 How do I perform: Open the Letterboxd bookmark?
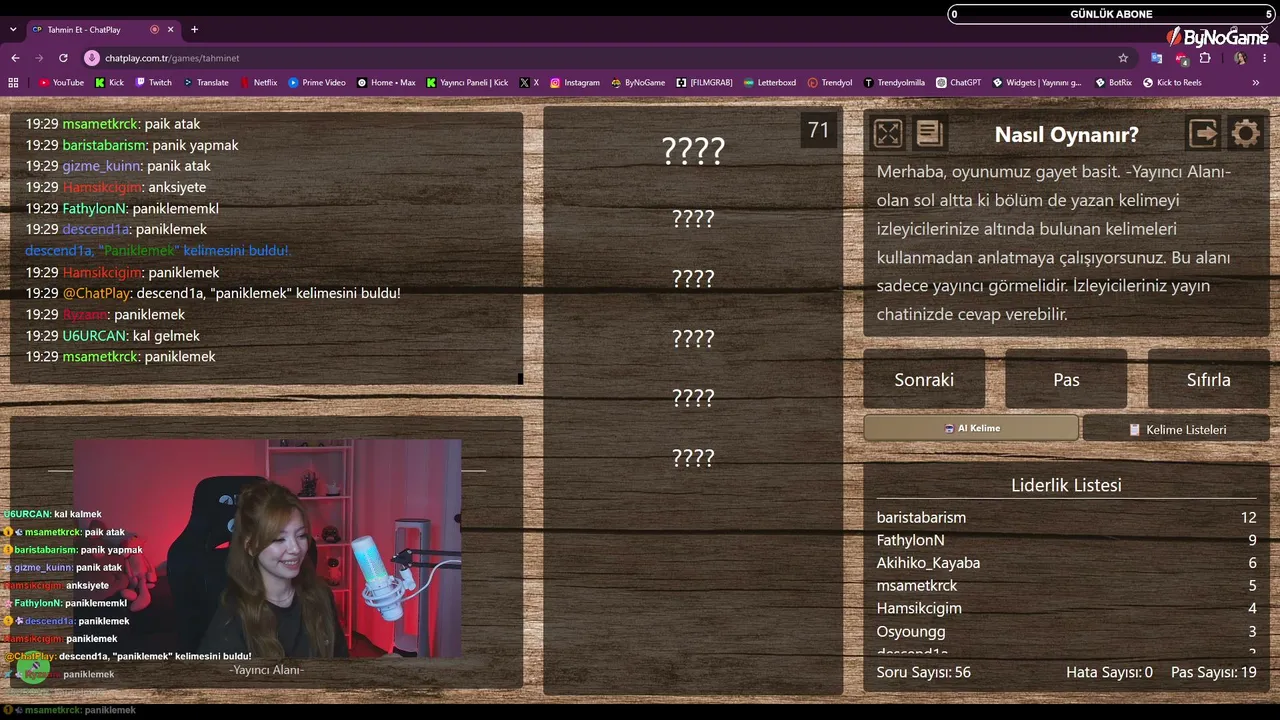click(x=770, y=83)
